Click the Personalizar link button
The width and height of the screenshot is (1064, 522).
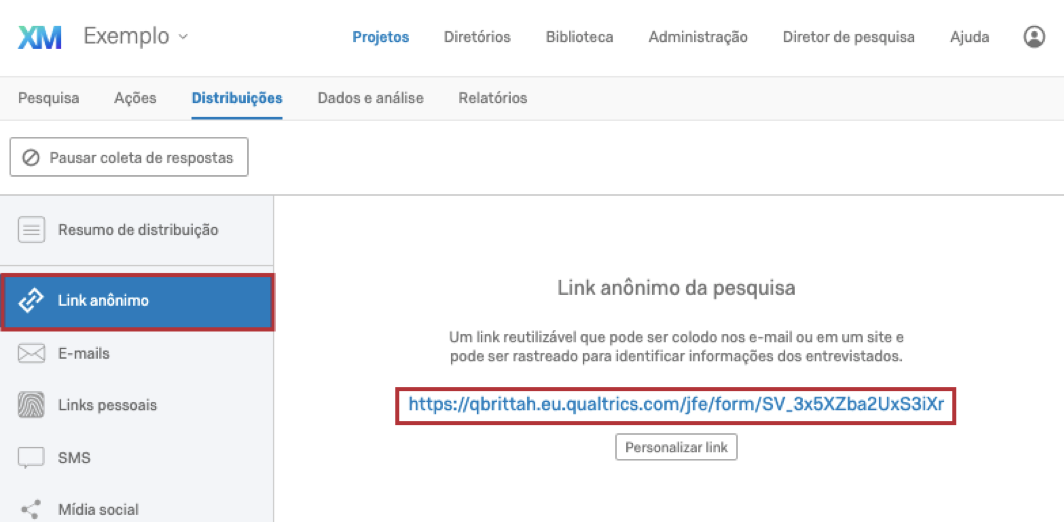click(x=676, y=448)
